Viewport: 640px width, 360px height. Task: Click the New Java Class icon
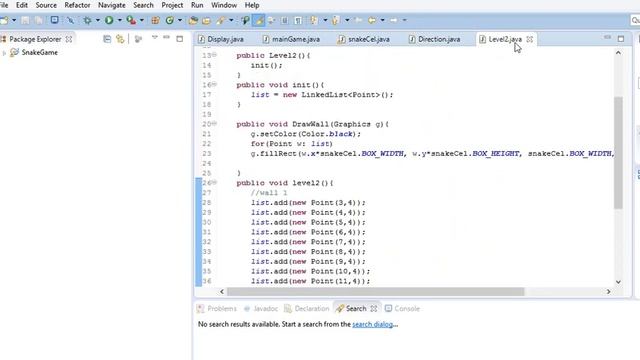(x=169, y=20)
